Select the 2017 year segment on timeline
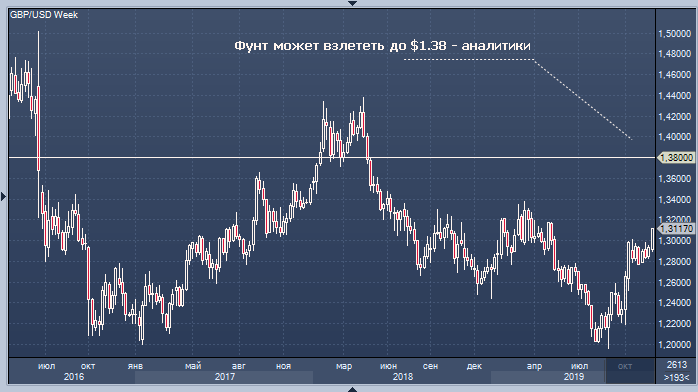Image resolution: width=698 pixels, height=392 pixels. point(224,377)
